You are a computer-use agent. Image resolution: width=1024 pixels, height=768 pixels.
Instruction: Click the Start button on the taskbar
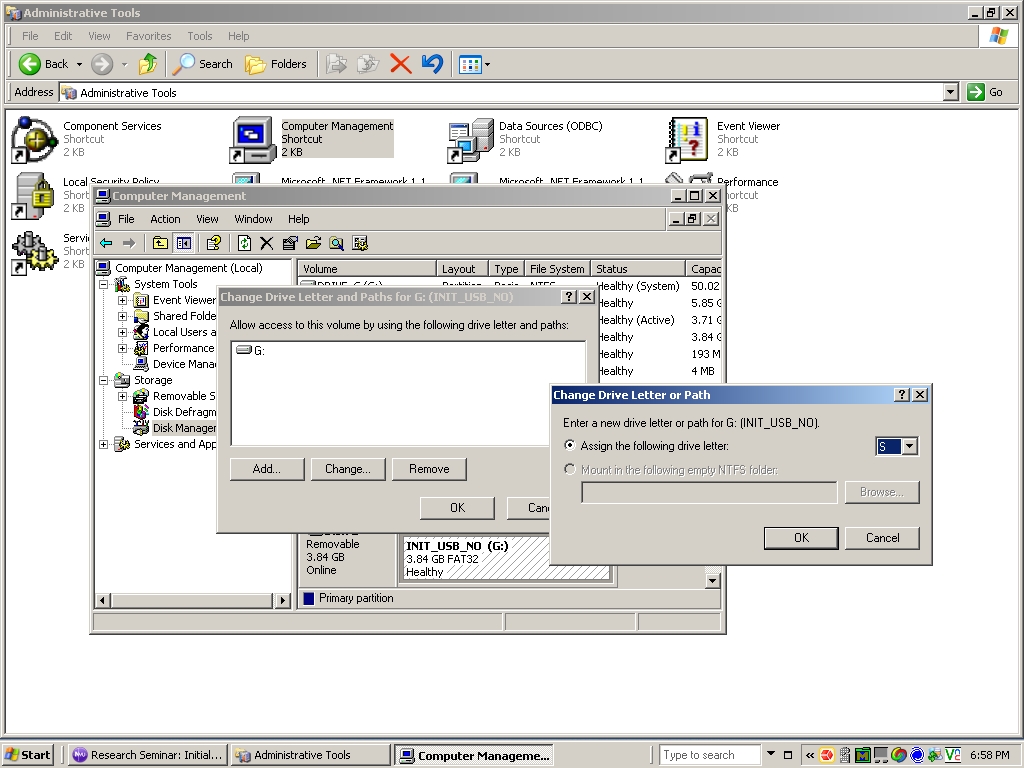pyautogui.click(x=28, y=755)
